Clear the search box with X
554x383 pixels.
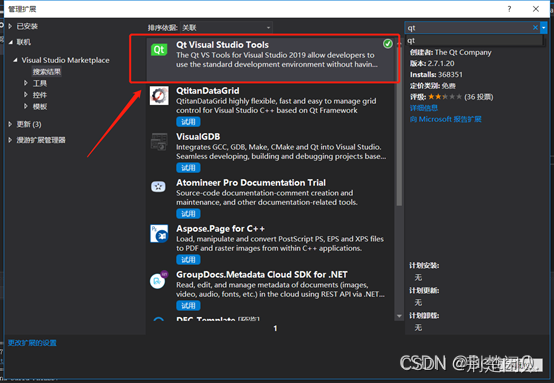pyautogui.click(x=535, y=28)
